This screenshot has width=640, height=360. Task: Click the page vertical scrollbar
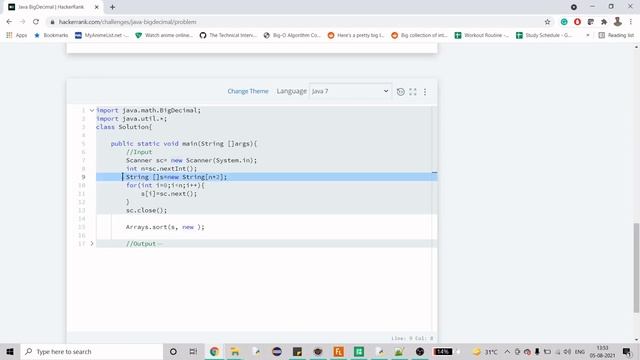pyautogui.click(x=636, y=268)
